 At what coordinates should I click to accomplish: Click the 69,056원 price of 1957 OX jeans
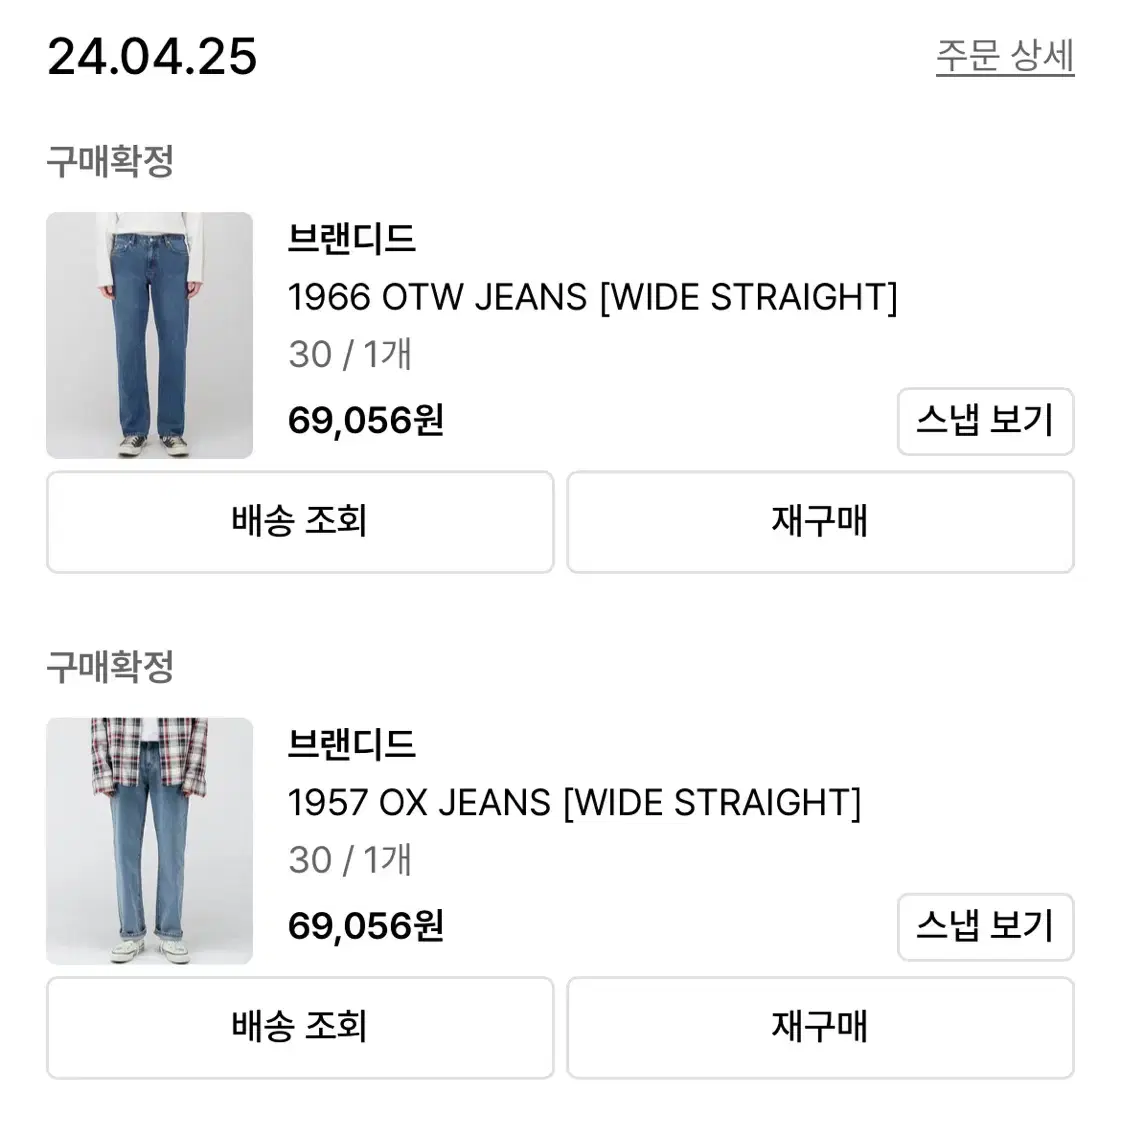coord(366,926)
